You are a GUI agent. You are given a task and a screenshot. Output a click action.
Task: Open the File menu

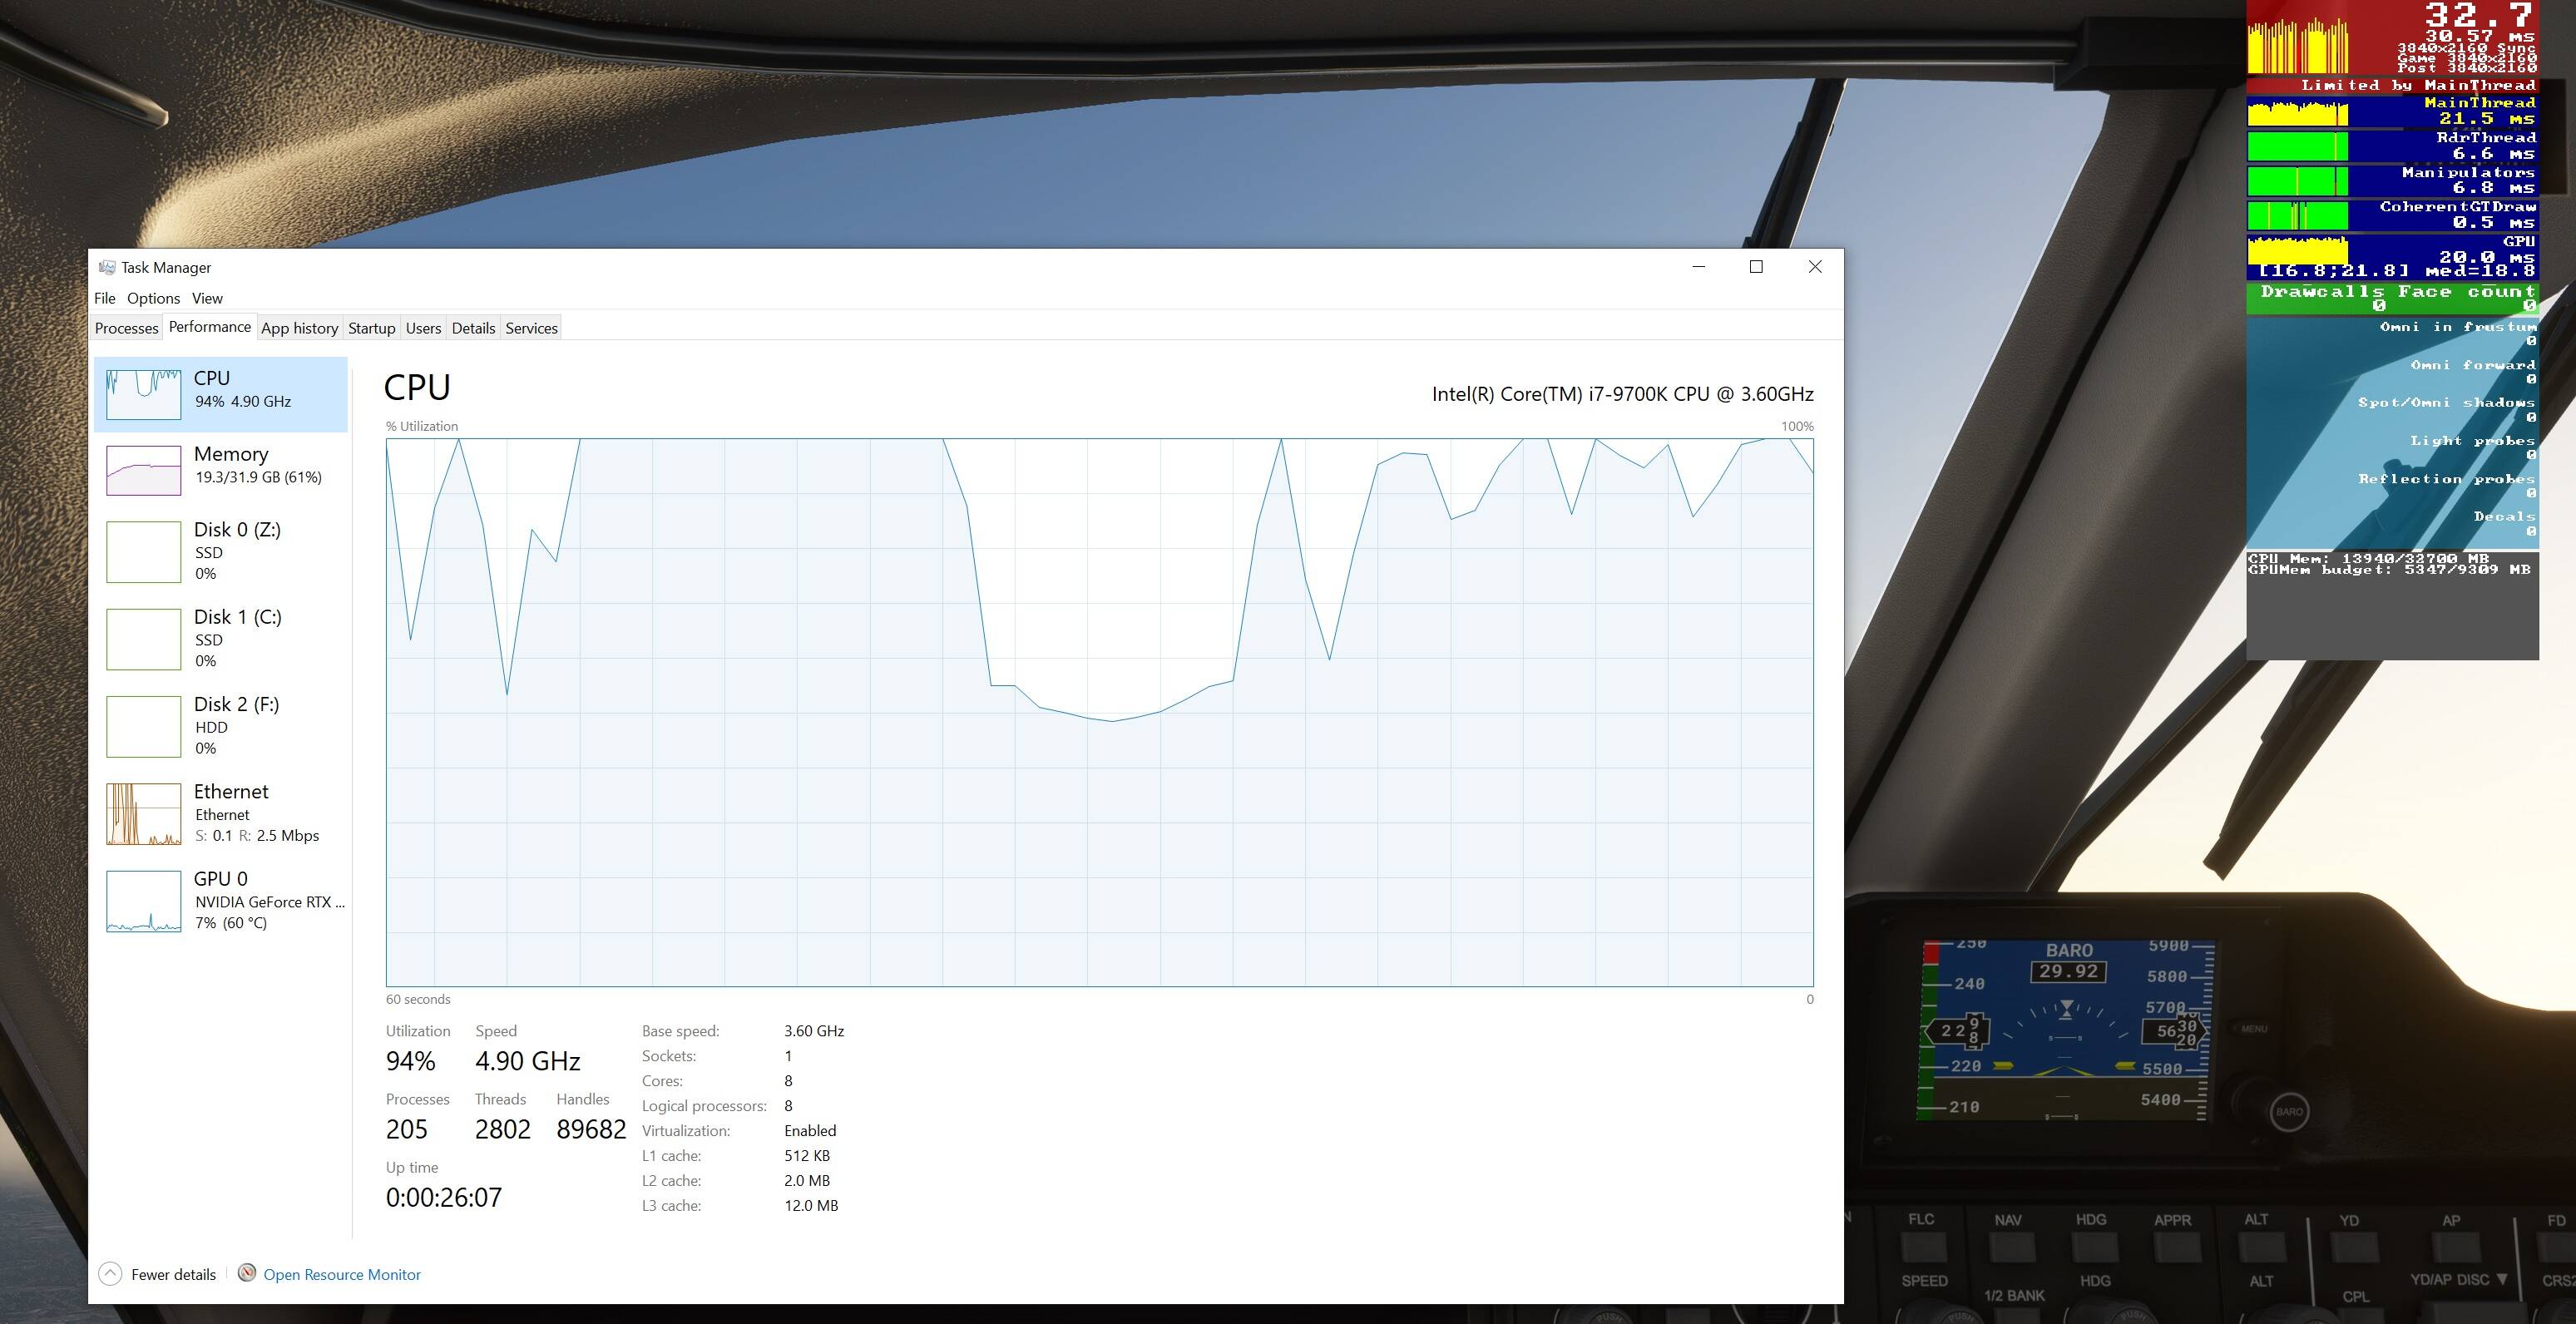105,298
